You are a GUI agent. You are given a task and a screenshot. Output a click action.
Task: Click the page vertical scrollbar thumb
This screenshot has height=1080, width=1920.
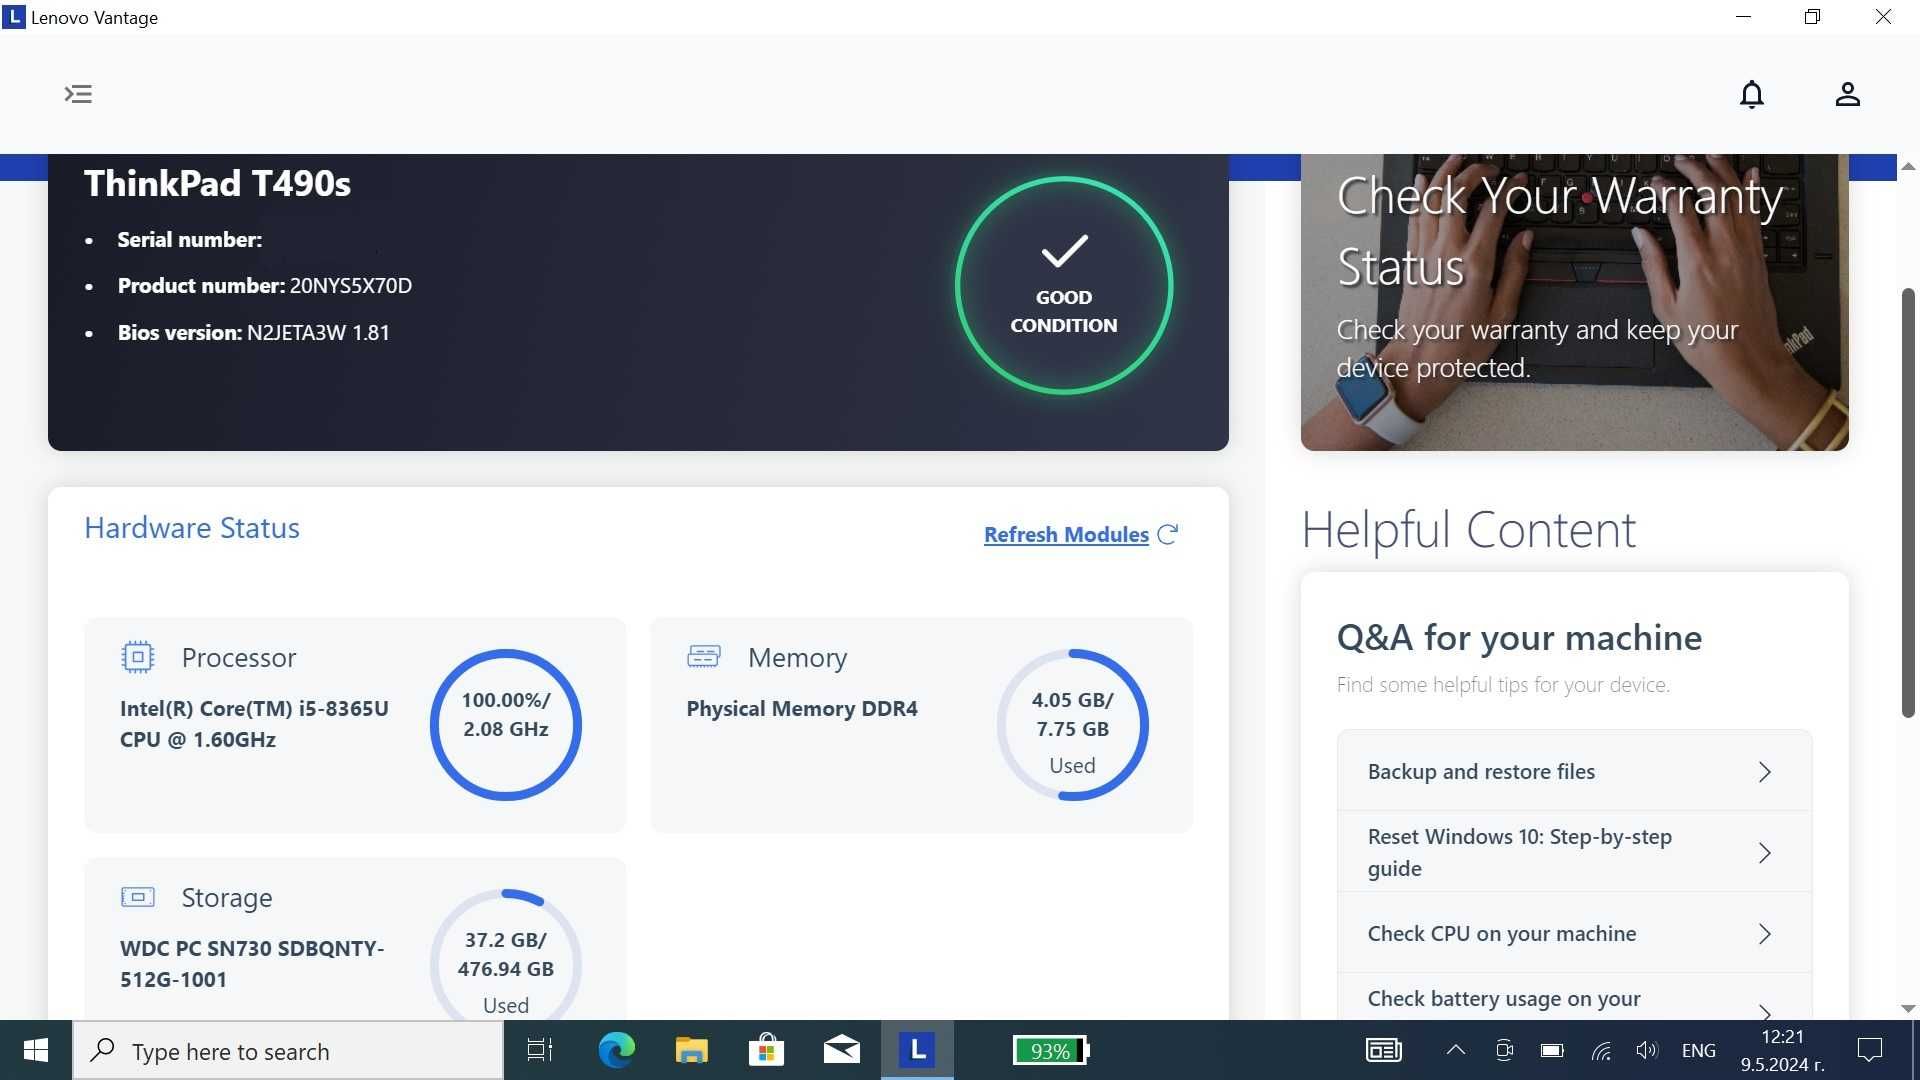(x=1908, y=502)
